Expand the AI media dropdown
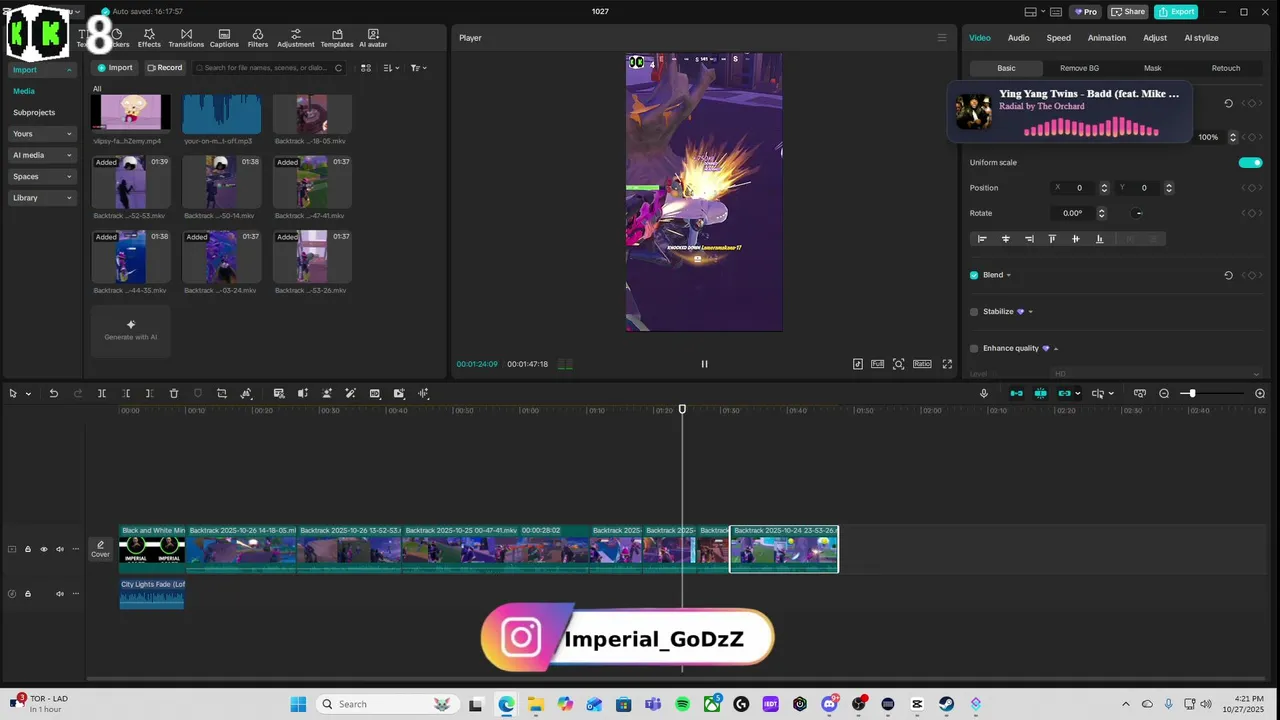Viewport: 1280px width, 720px height. (x=69, y=155)
